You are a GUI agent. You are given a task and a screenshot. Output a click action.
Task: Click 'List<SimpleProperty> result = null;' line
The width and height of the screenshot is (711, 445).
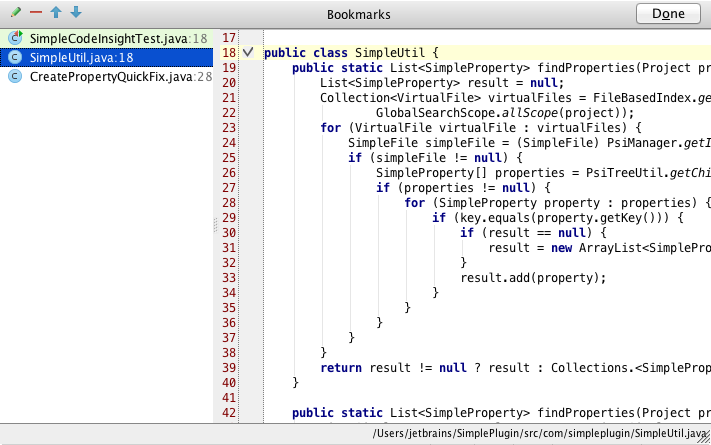442,83
